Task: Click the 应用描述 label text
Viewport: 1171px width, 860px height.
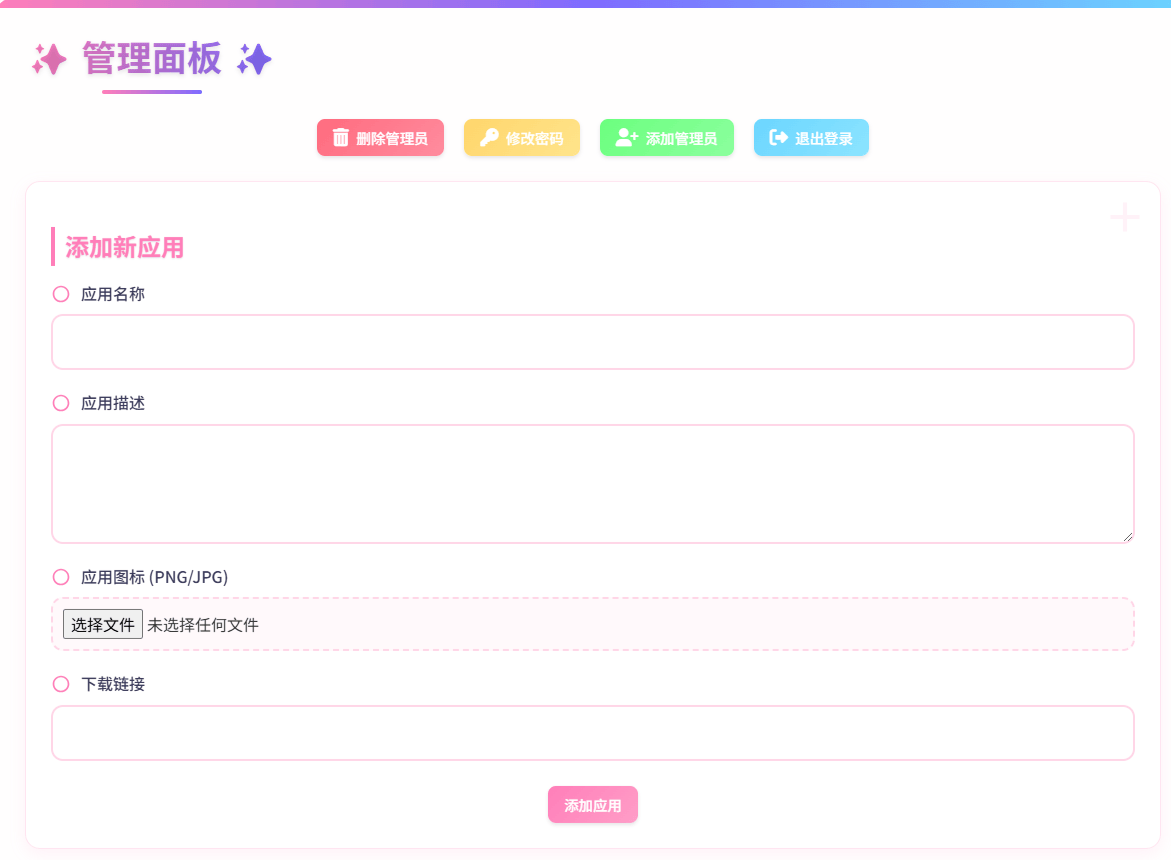Action: pos(113,403)
